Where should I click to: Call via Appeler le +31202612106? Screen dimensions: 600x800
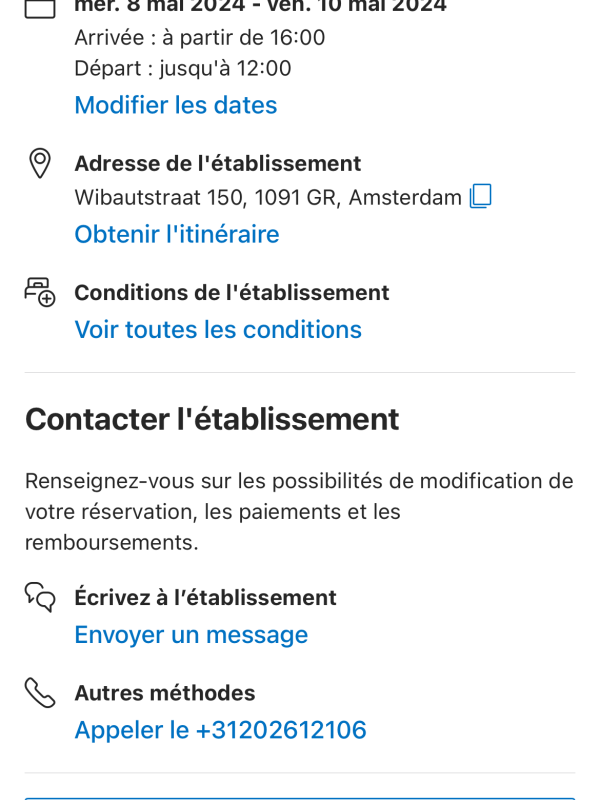[x=220, y=730]
